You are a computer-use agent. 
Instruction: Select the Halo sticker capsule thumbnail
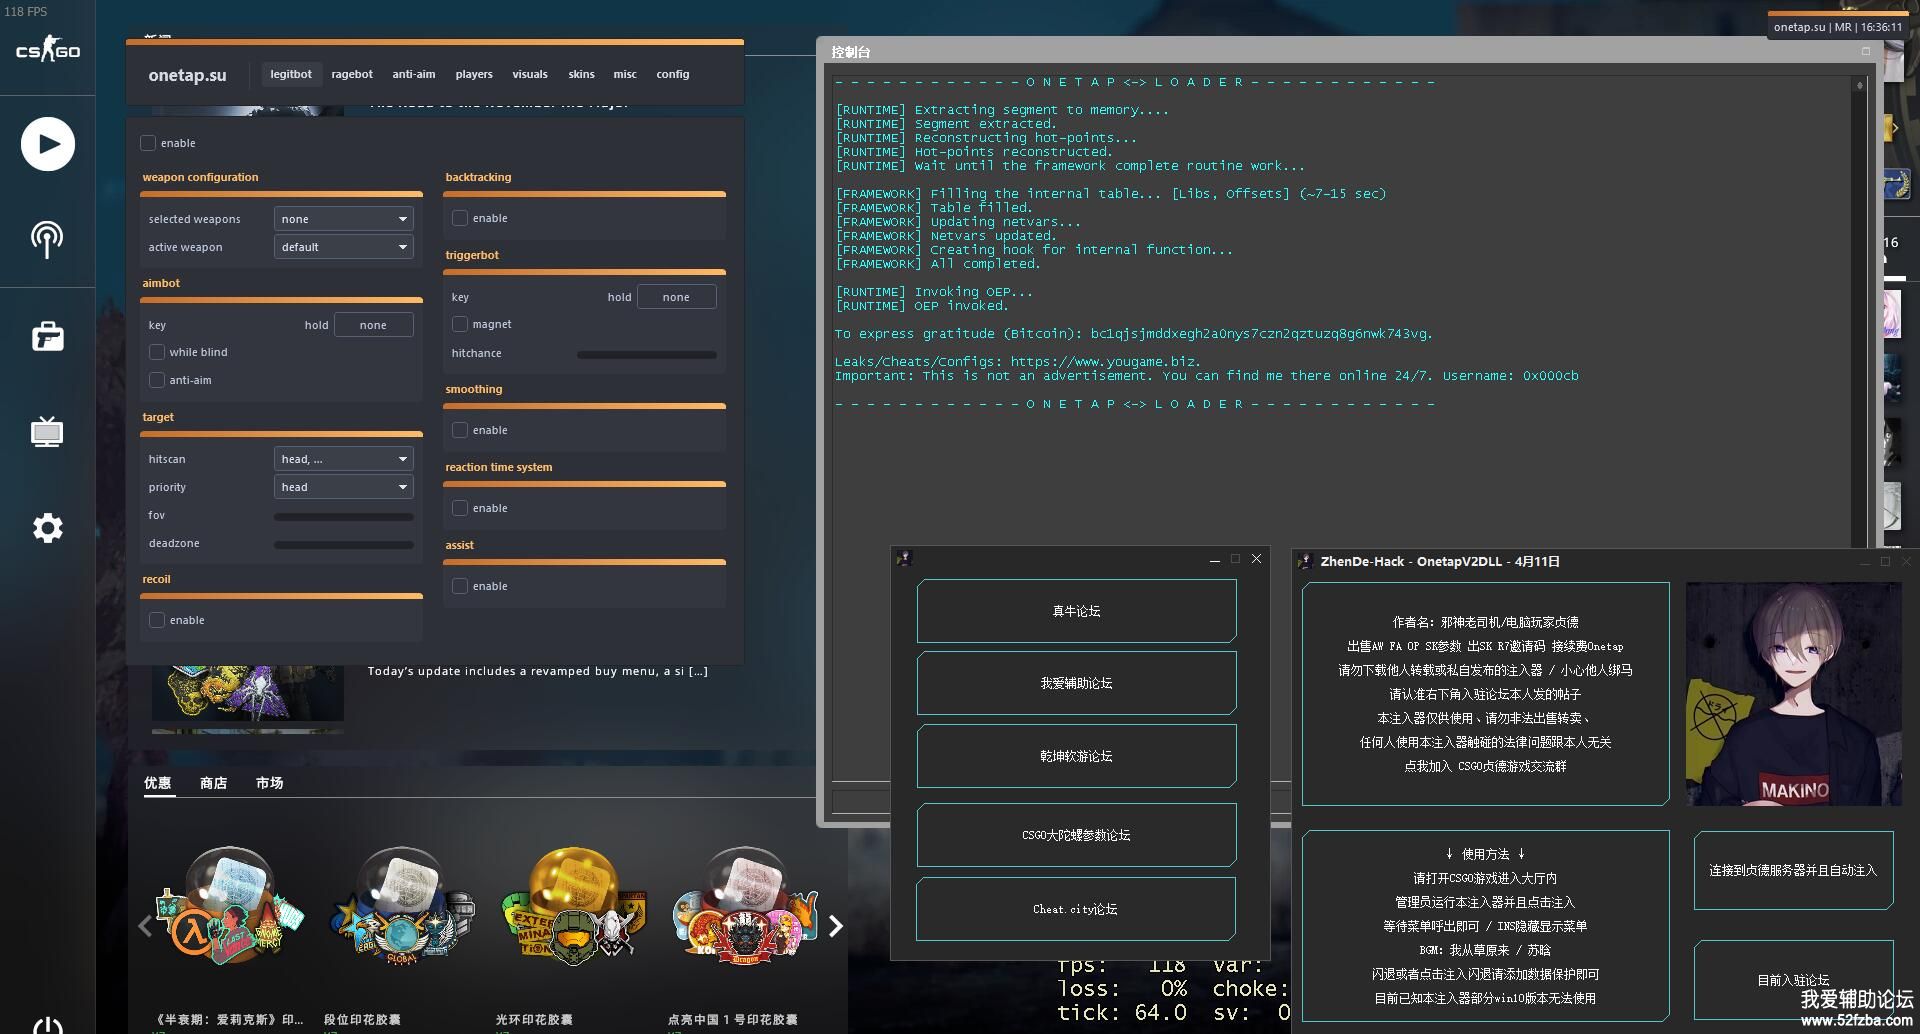point(573,908)
